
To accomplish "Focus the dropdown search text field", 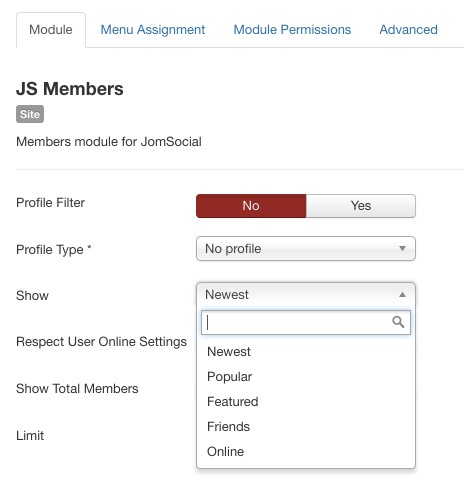I will click(x=306, y=322).
